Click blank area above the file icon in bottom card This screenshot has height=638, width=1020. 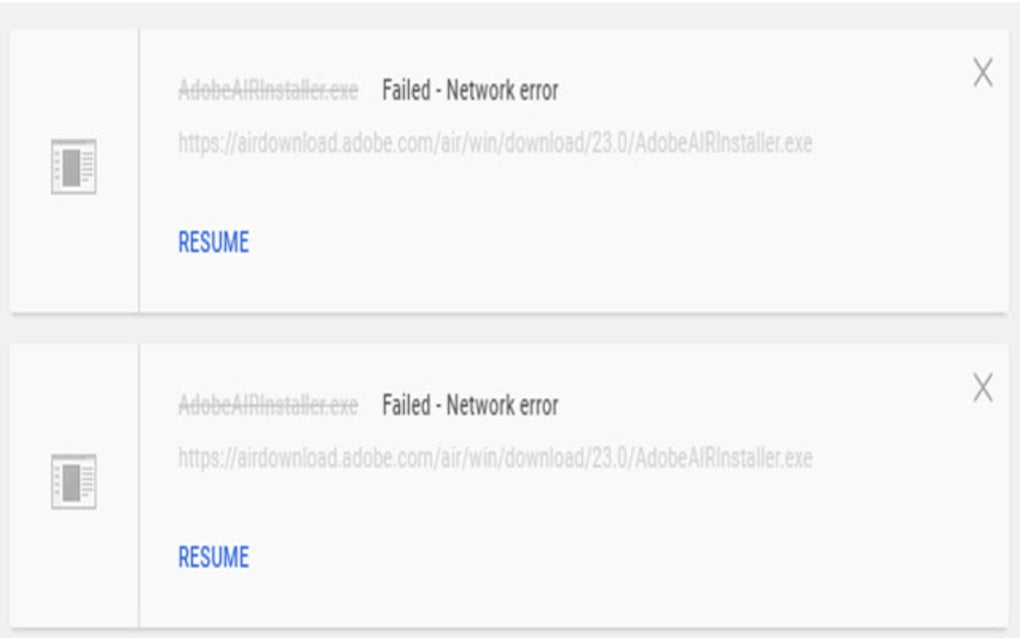pyautogui.click(x=74, y=398)
